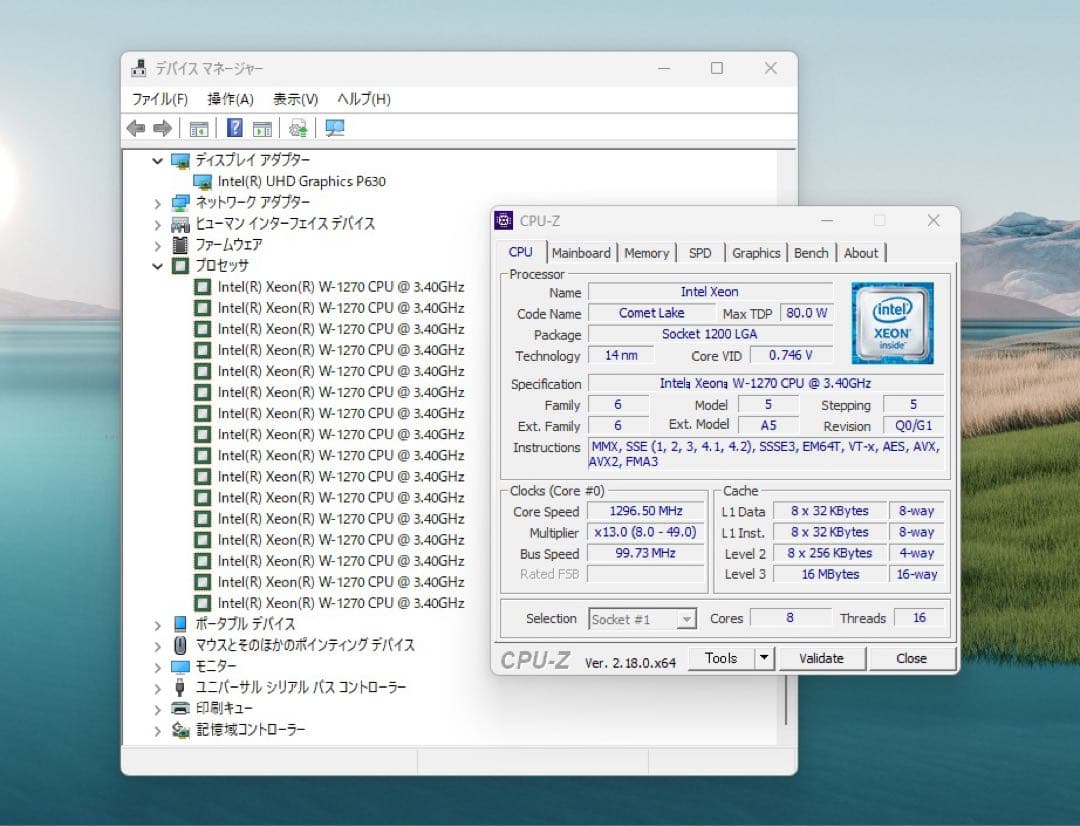
Task: Expand the ネットワーク アダプター node
Action: (157, 203)
